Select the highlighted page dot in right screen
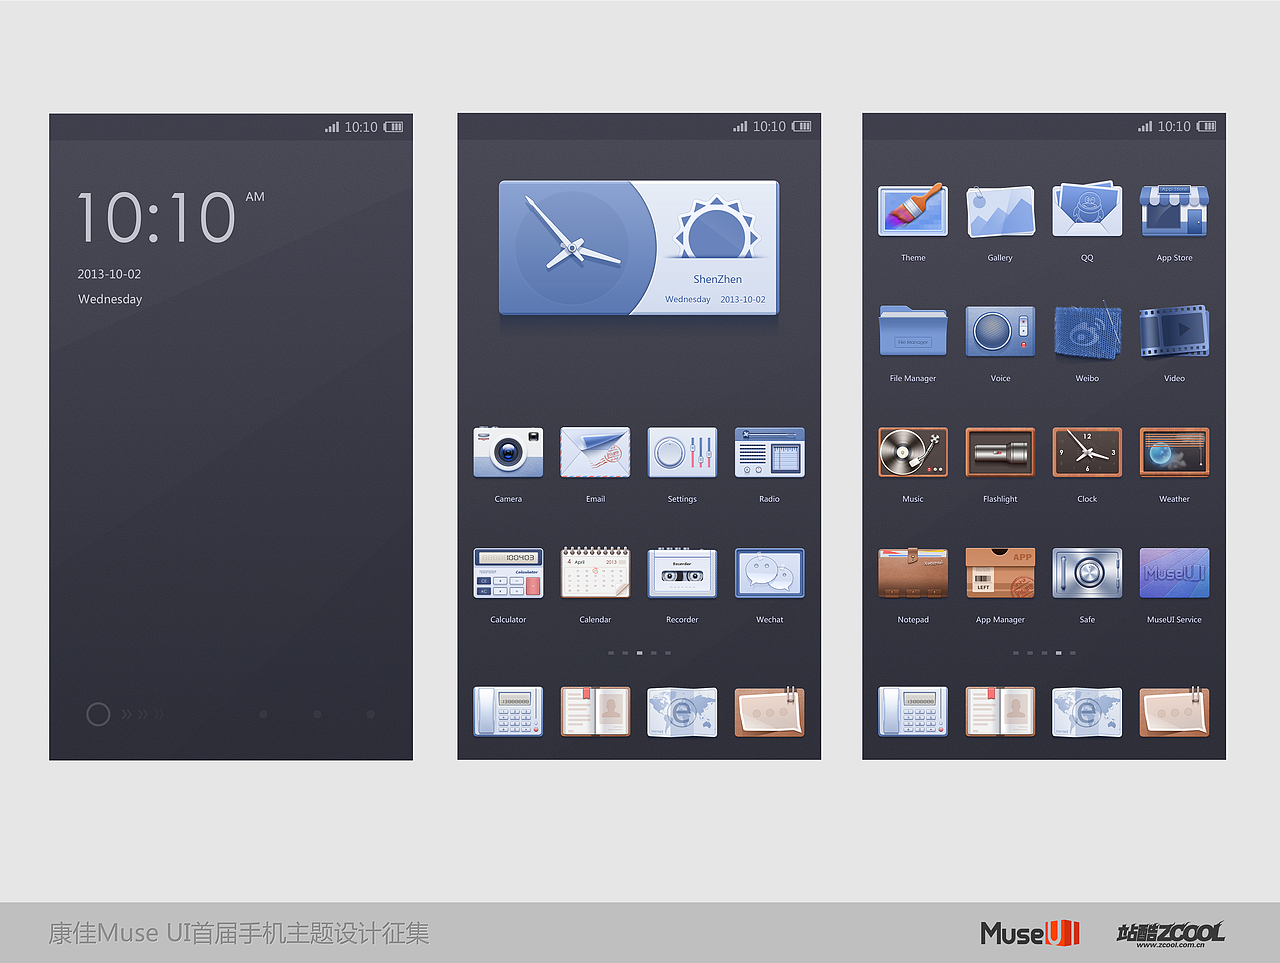 [x=1058, y=653]
